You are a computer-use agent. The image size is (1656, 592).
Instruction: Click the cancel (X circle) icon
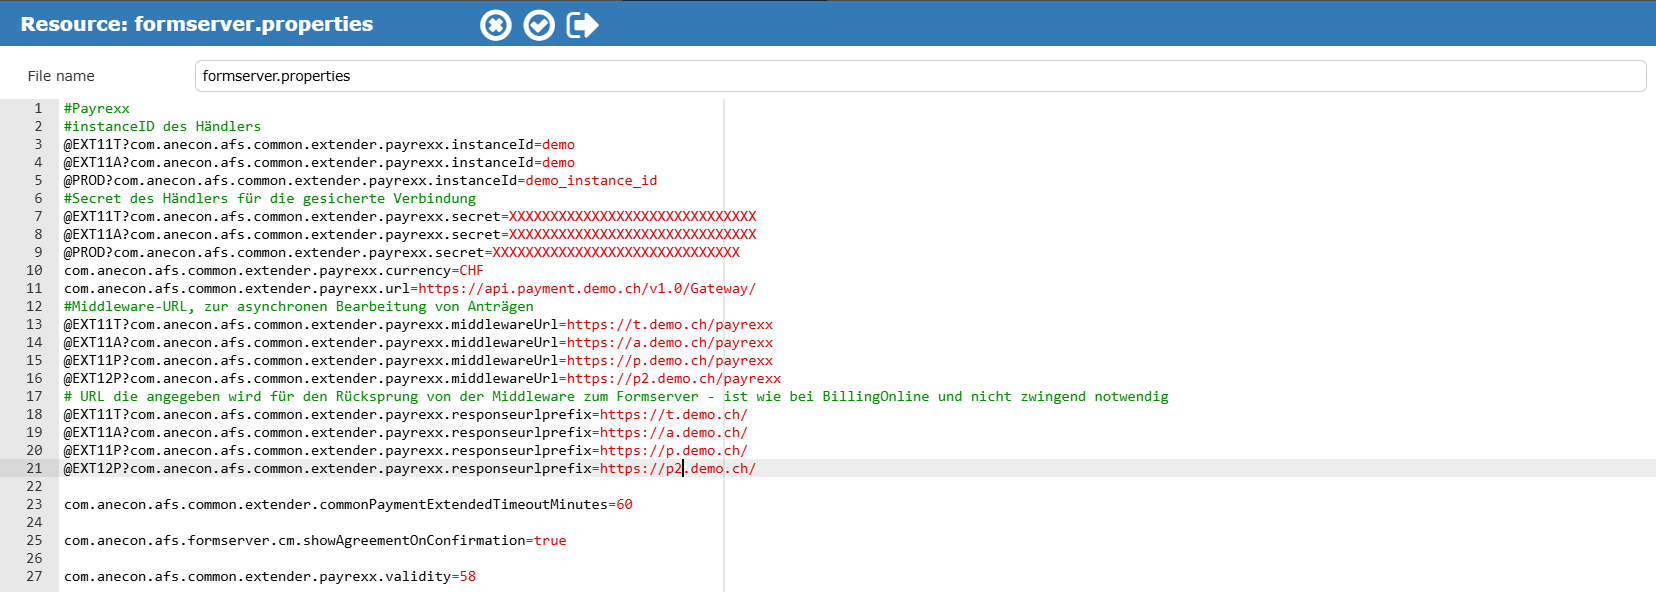coord(495,25)
